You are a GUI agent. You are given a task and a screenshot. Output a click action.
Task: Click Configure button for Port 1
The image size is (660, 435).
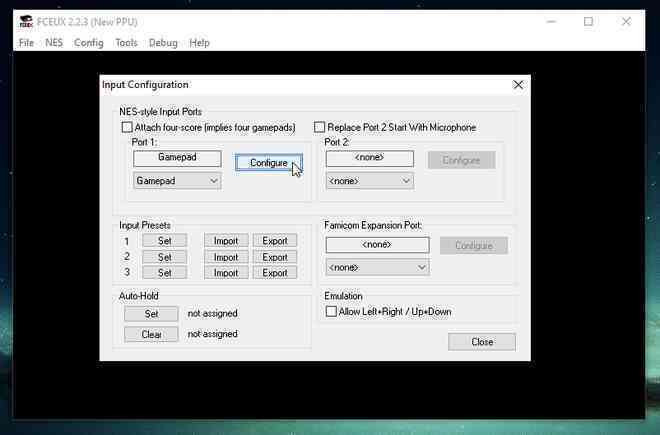[269, 163]
